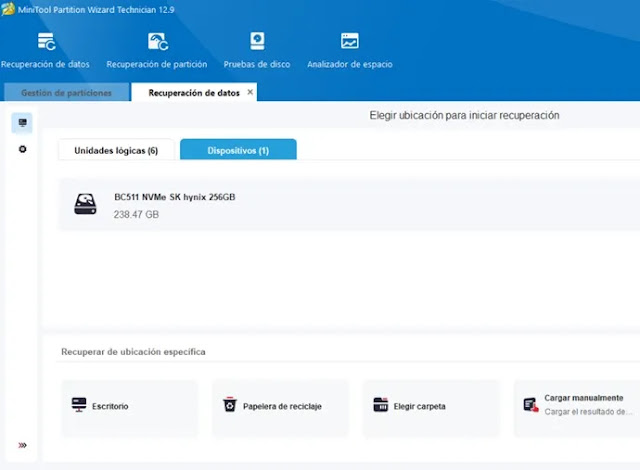The image size is (640, 470).
Task: Close the Recuperación de datos tab
Action: pos(250,92)
